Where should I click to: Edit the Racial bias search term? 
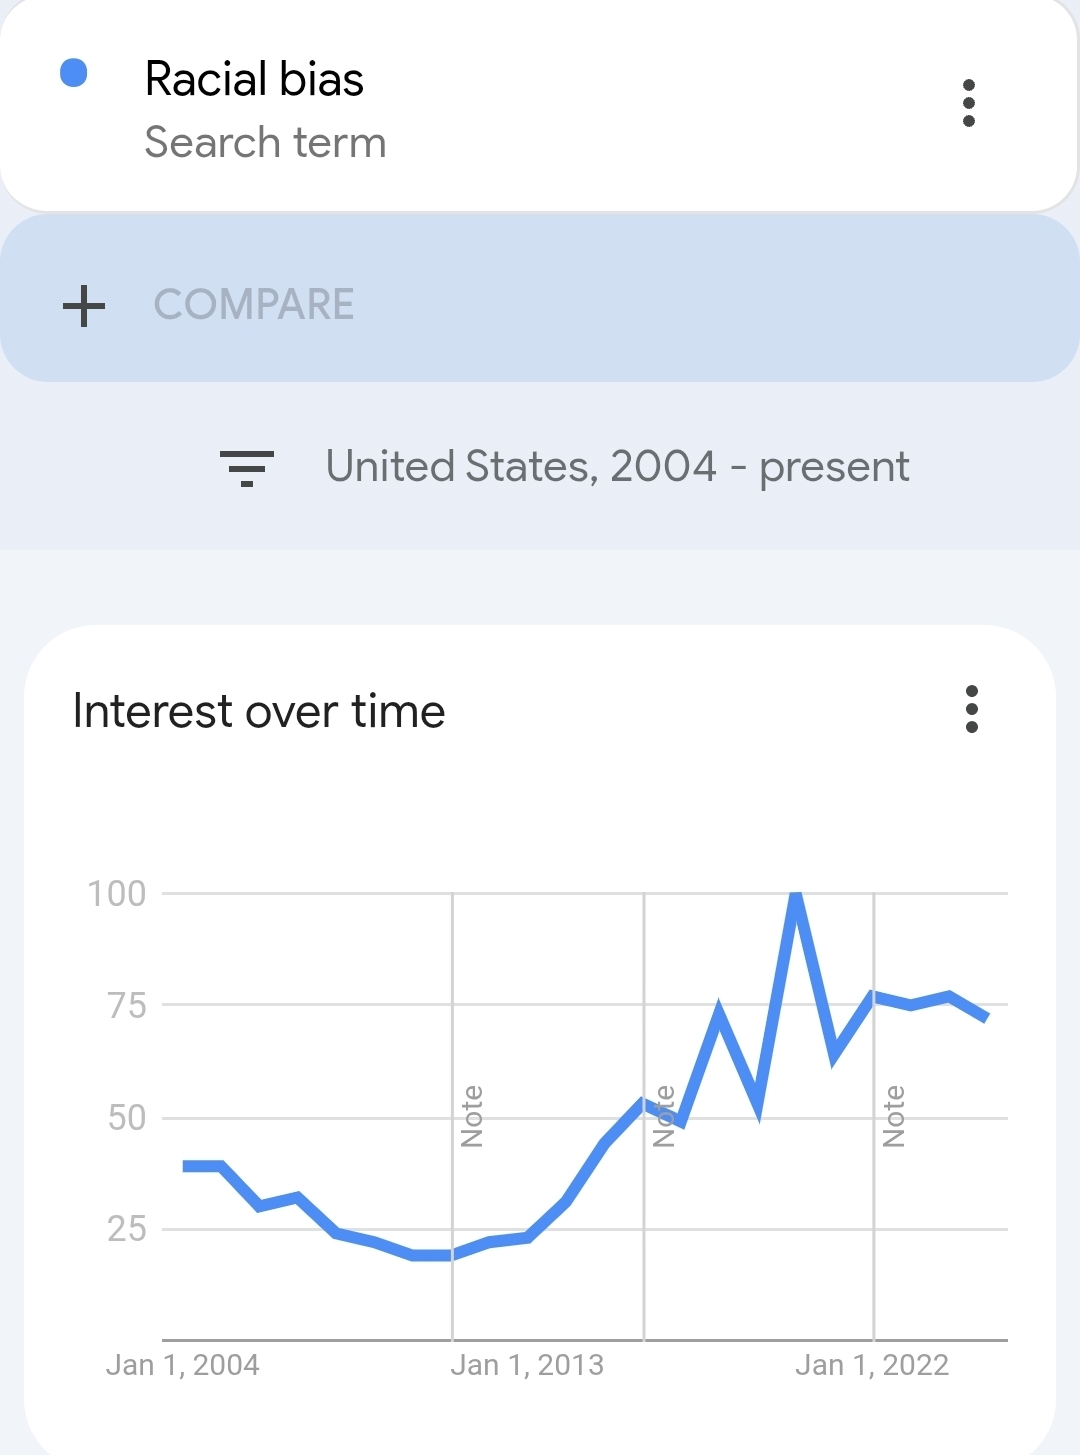pos(254,80)
